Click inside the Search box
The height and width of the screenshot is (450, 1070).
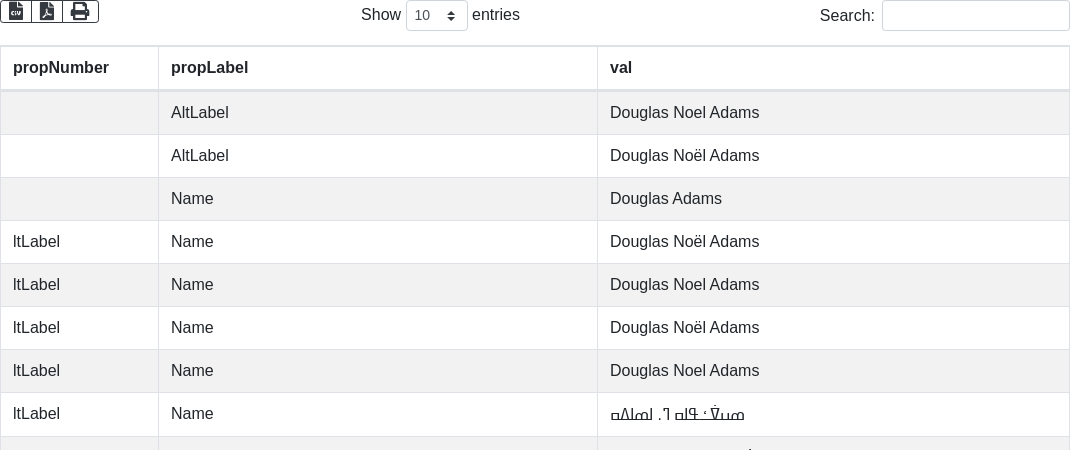tap(975, 15)
